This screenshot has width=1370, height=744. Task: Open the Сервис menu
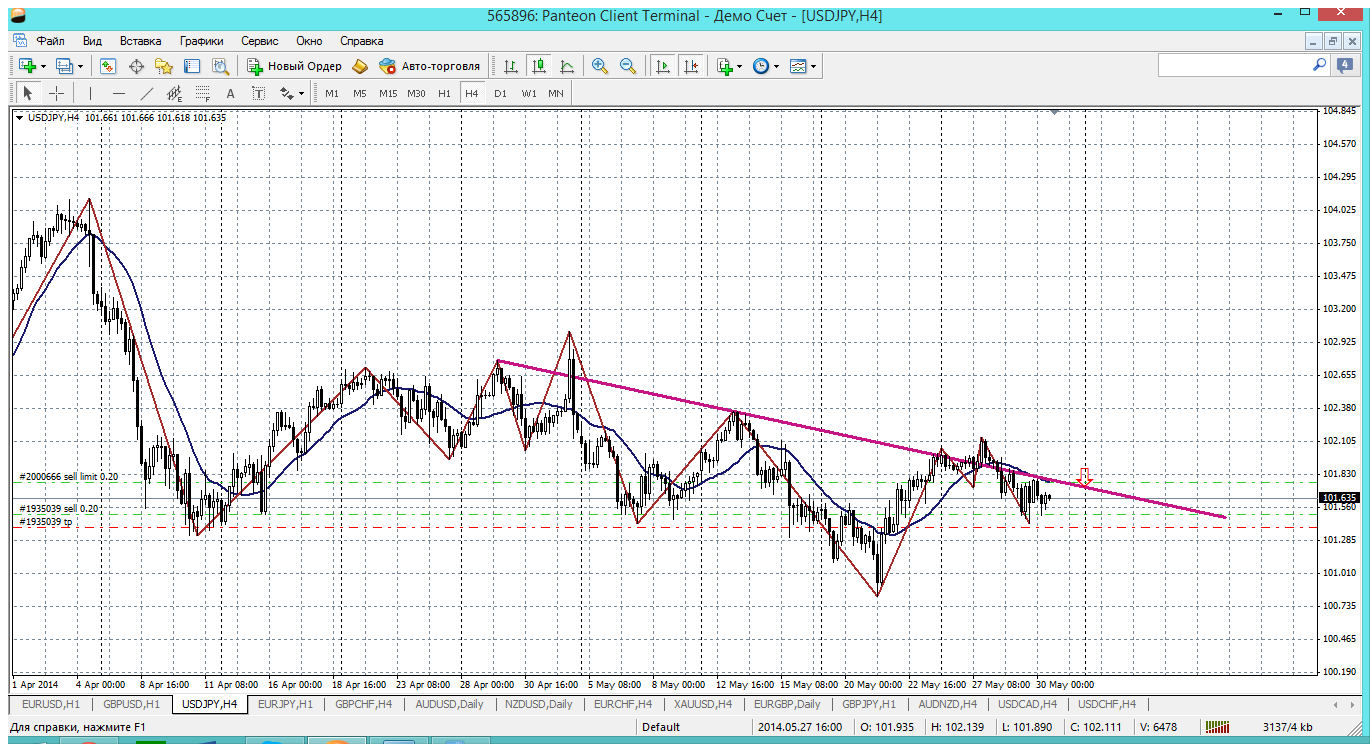point(259,41)
